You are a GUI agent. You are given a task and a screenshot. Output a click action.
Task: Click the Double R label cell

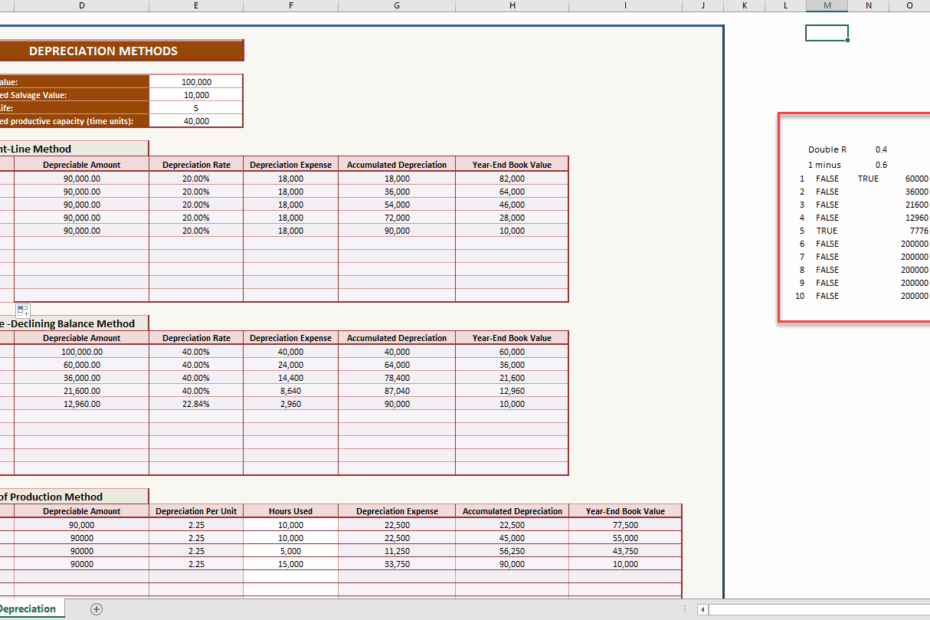[x=827, y=150]
